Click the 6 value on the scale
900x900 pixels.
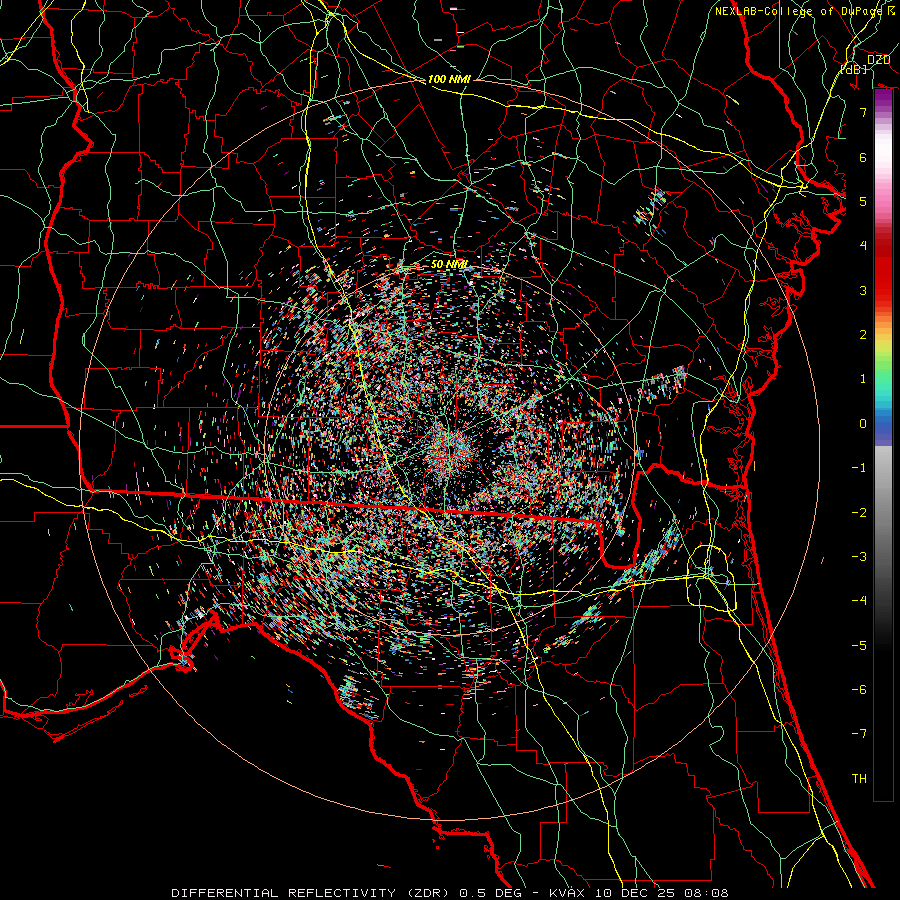point(863,157)
